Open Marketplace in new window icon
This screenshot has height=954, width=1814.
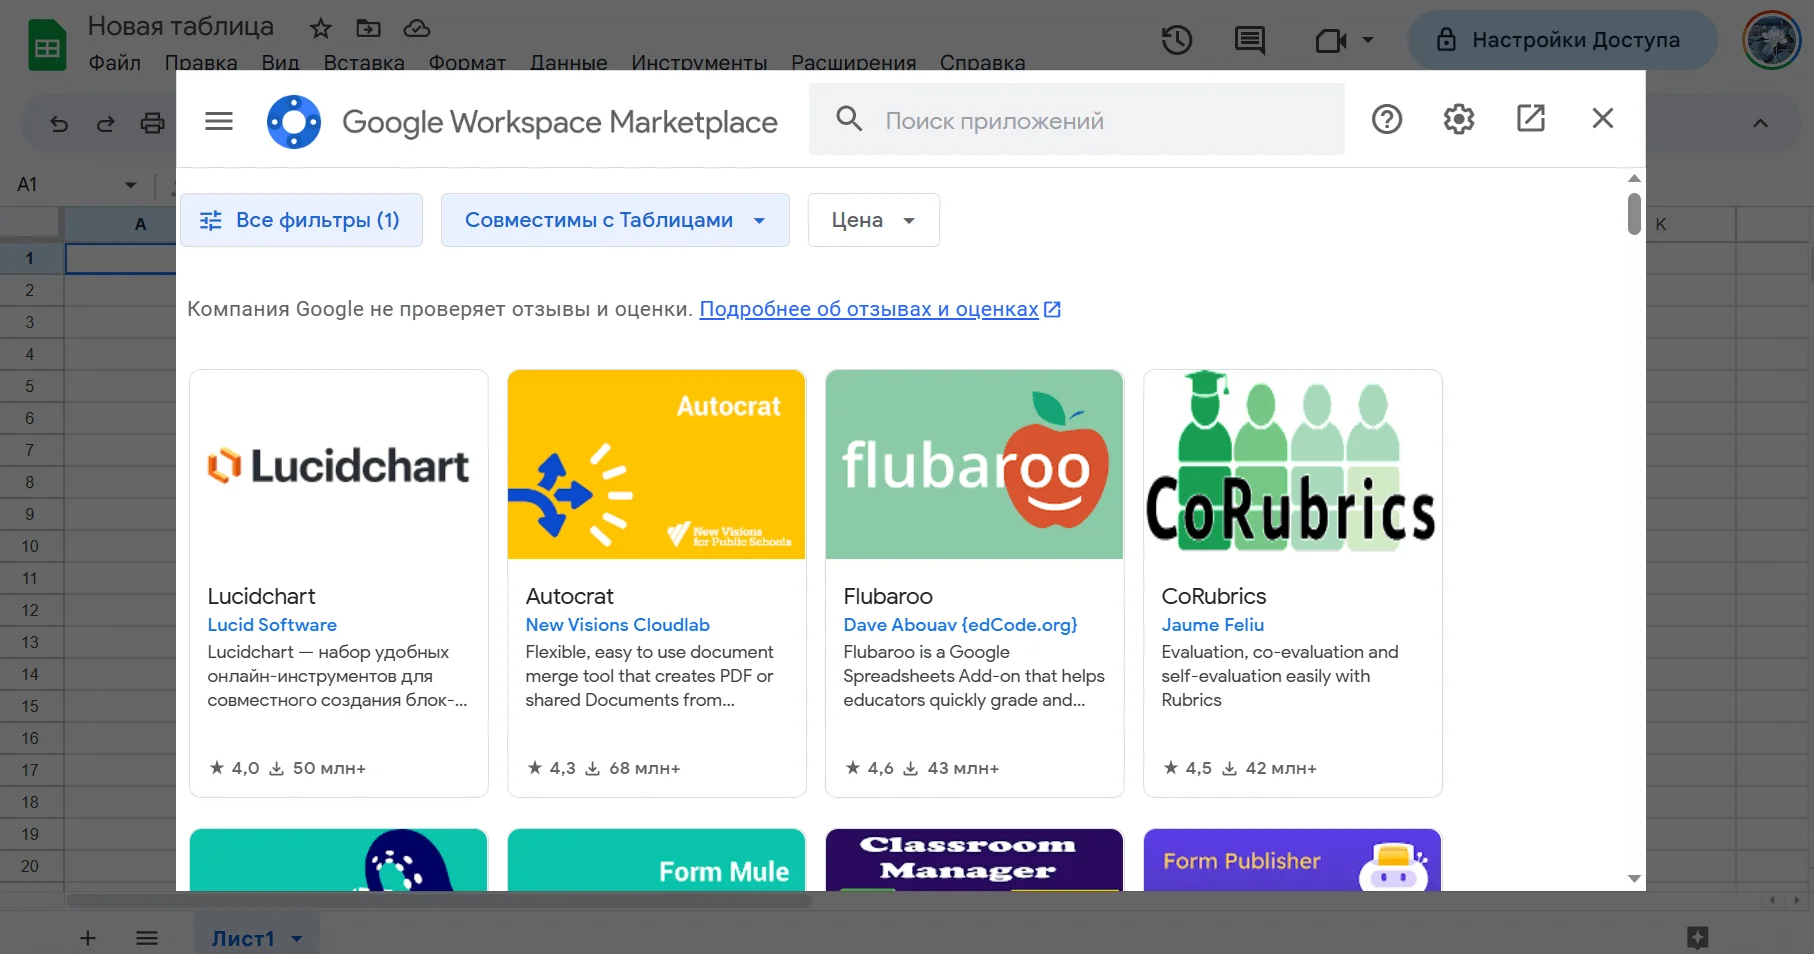coord(1530,119)
